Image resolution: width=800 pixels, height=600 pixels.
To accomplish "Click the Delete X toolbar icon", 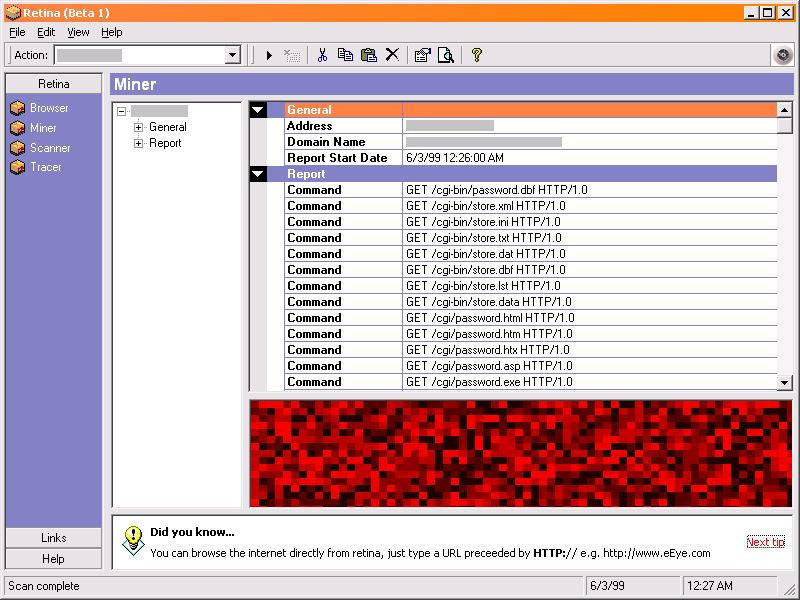I will click(x=392, y=55).
